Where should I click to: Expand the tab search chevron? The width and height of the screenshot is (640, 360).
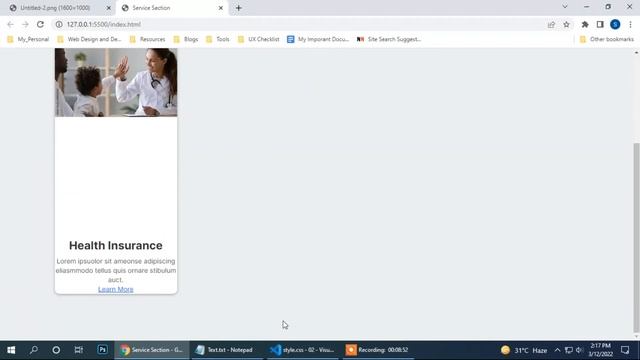tap(565, 7)
